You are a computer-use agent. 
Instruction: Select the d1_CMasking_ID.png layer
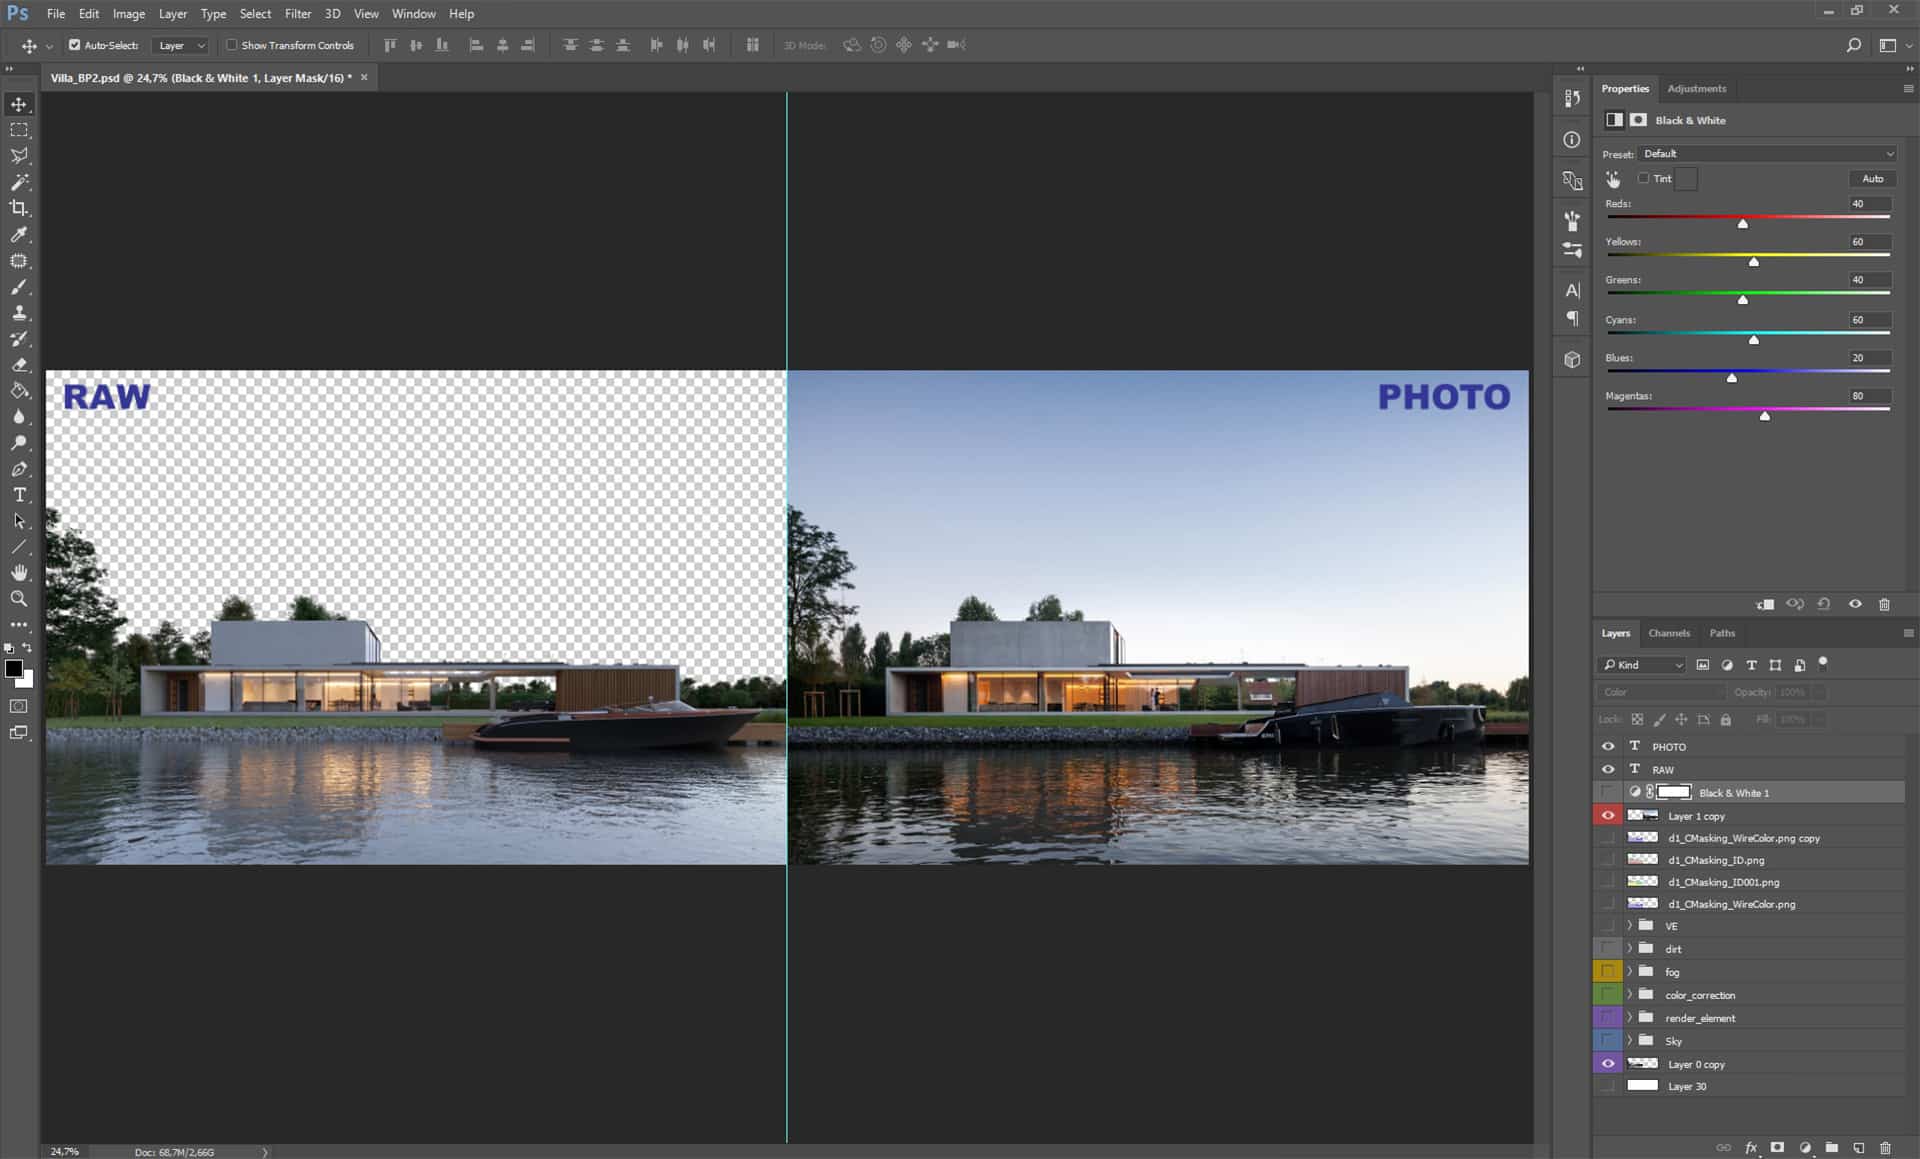[1749, 860]
